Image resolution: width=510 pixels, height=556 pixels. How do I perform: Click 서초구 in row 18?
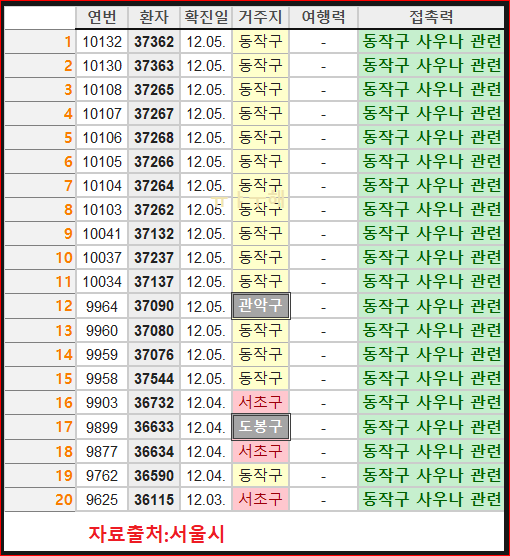(260, 452)
